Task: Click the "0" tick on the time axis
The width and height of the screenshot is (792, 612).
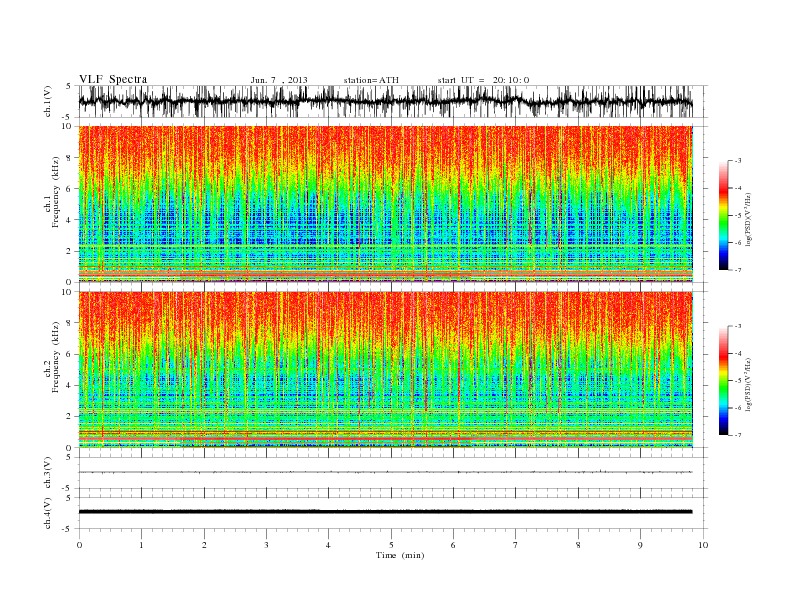Action: [79, 545]
